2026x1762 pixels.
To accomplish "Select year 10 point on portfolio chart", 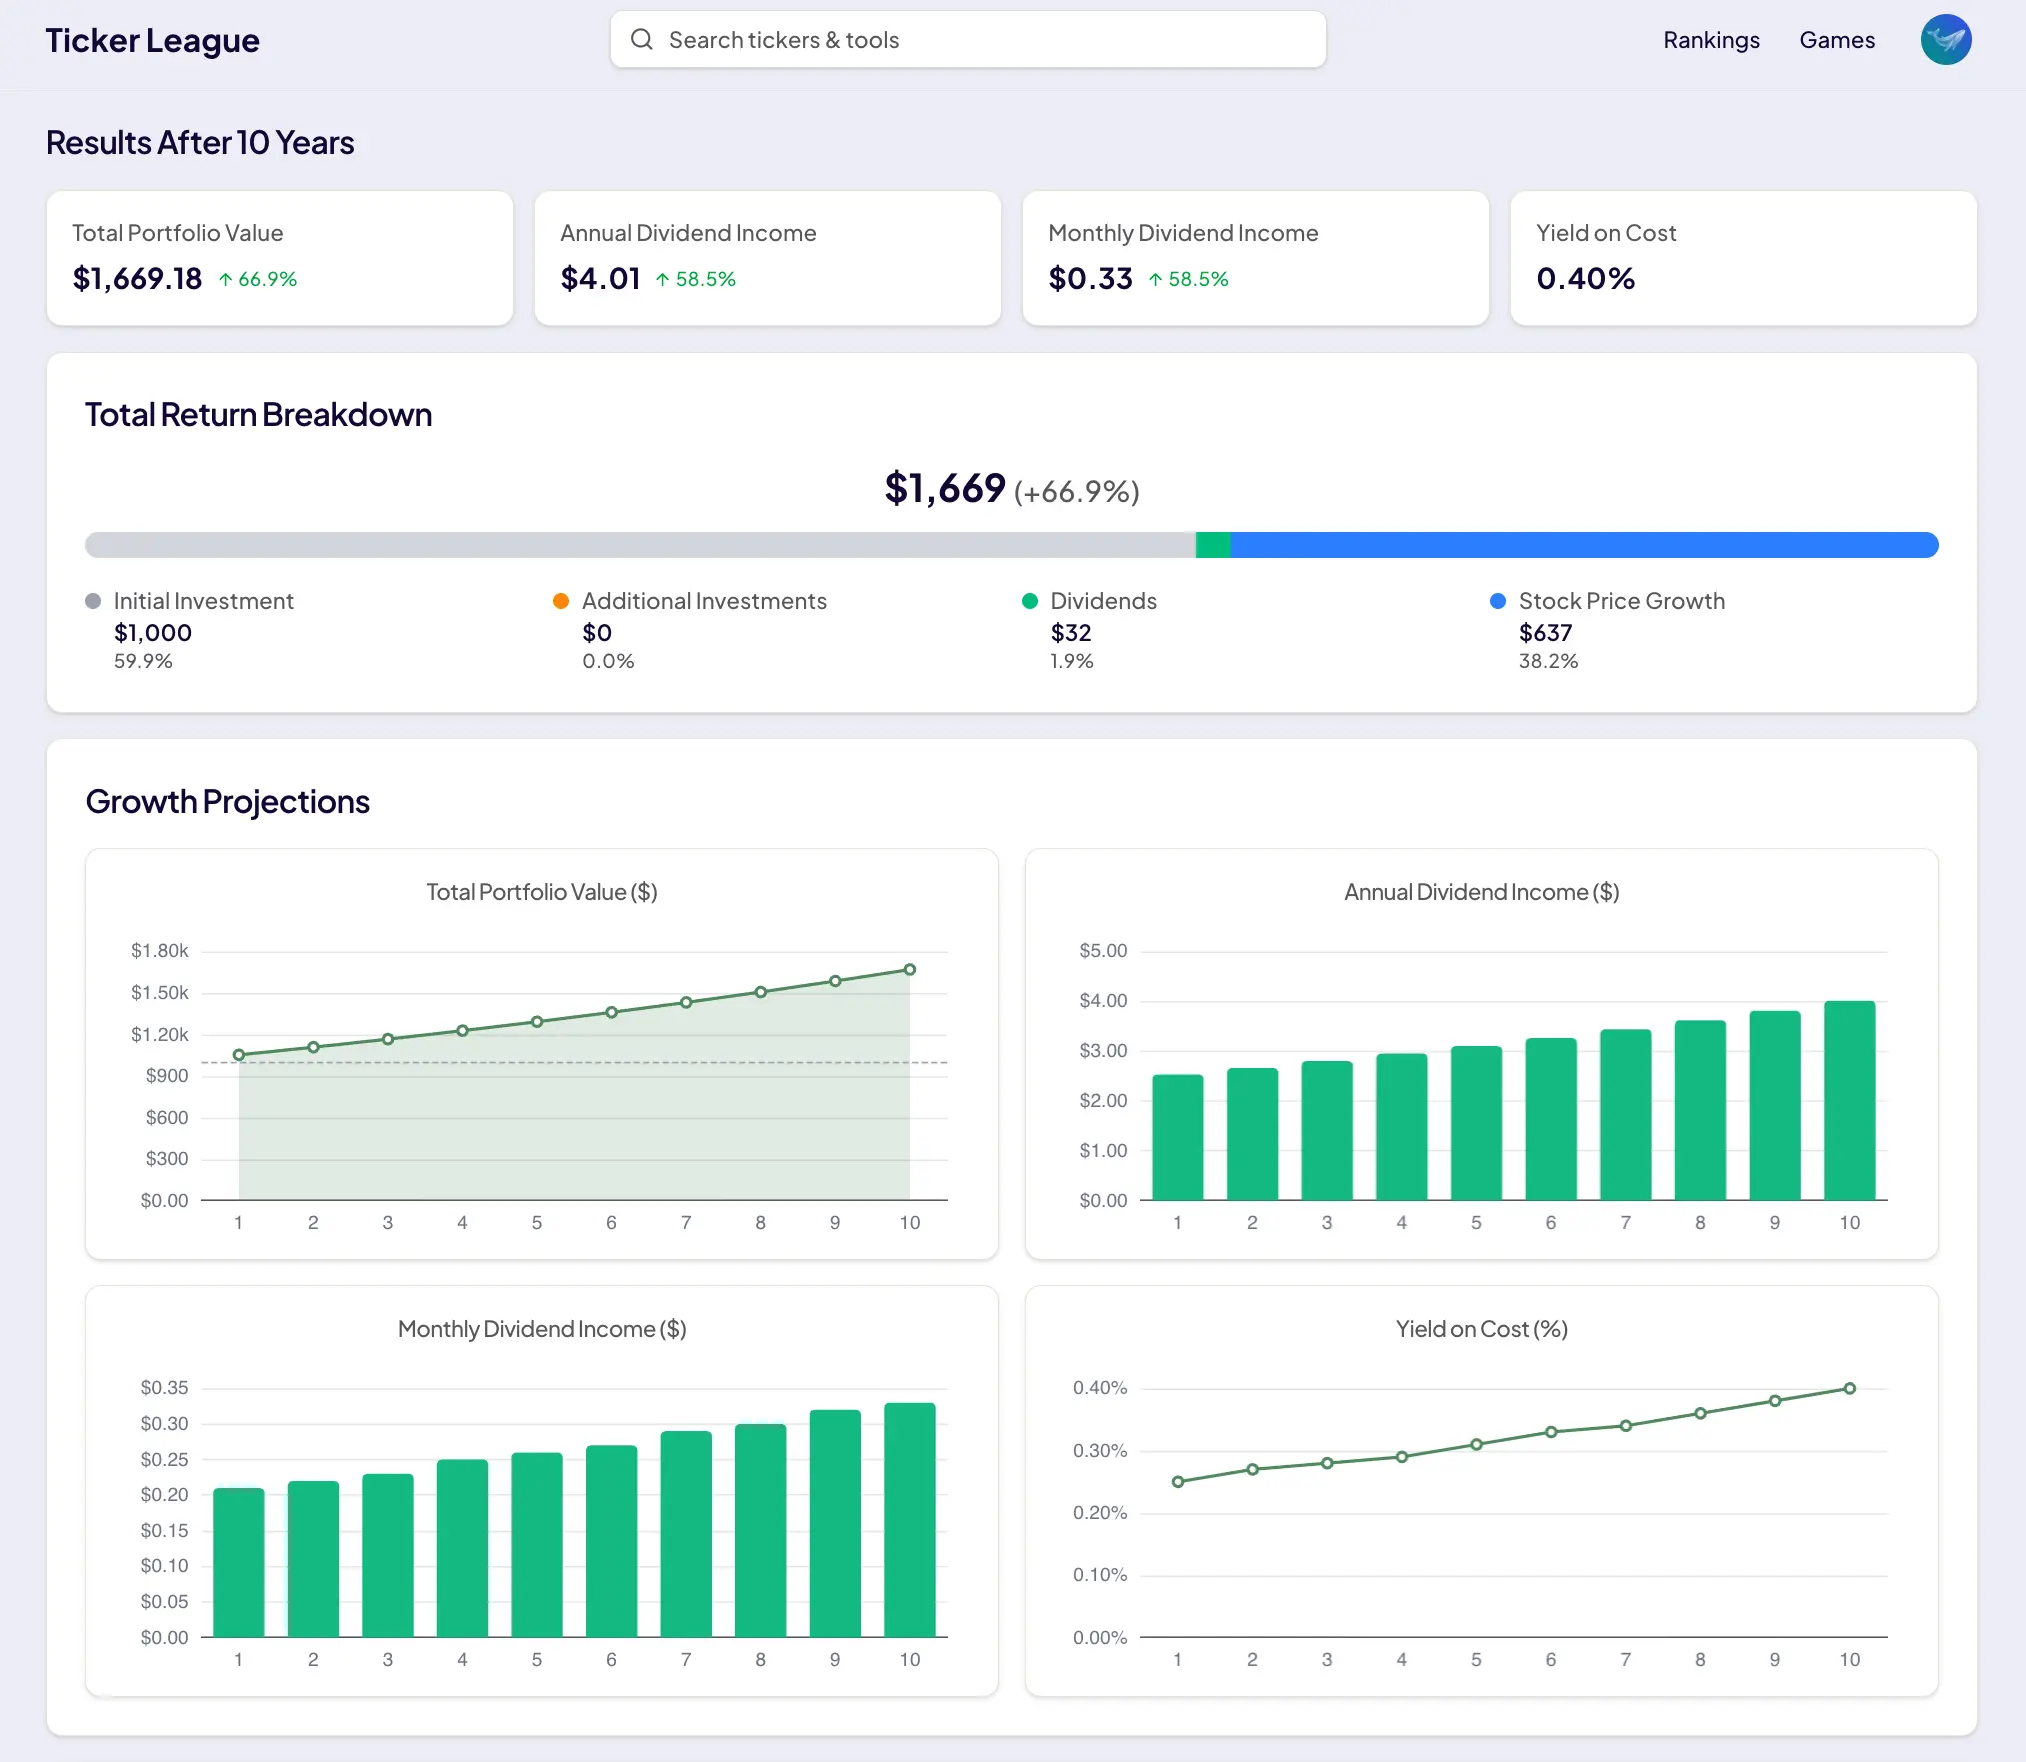I will [x=910, y=969].
